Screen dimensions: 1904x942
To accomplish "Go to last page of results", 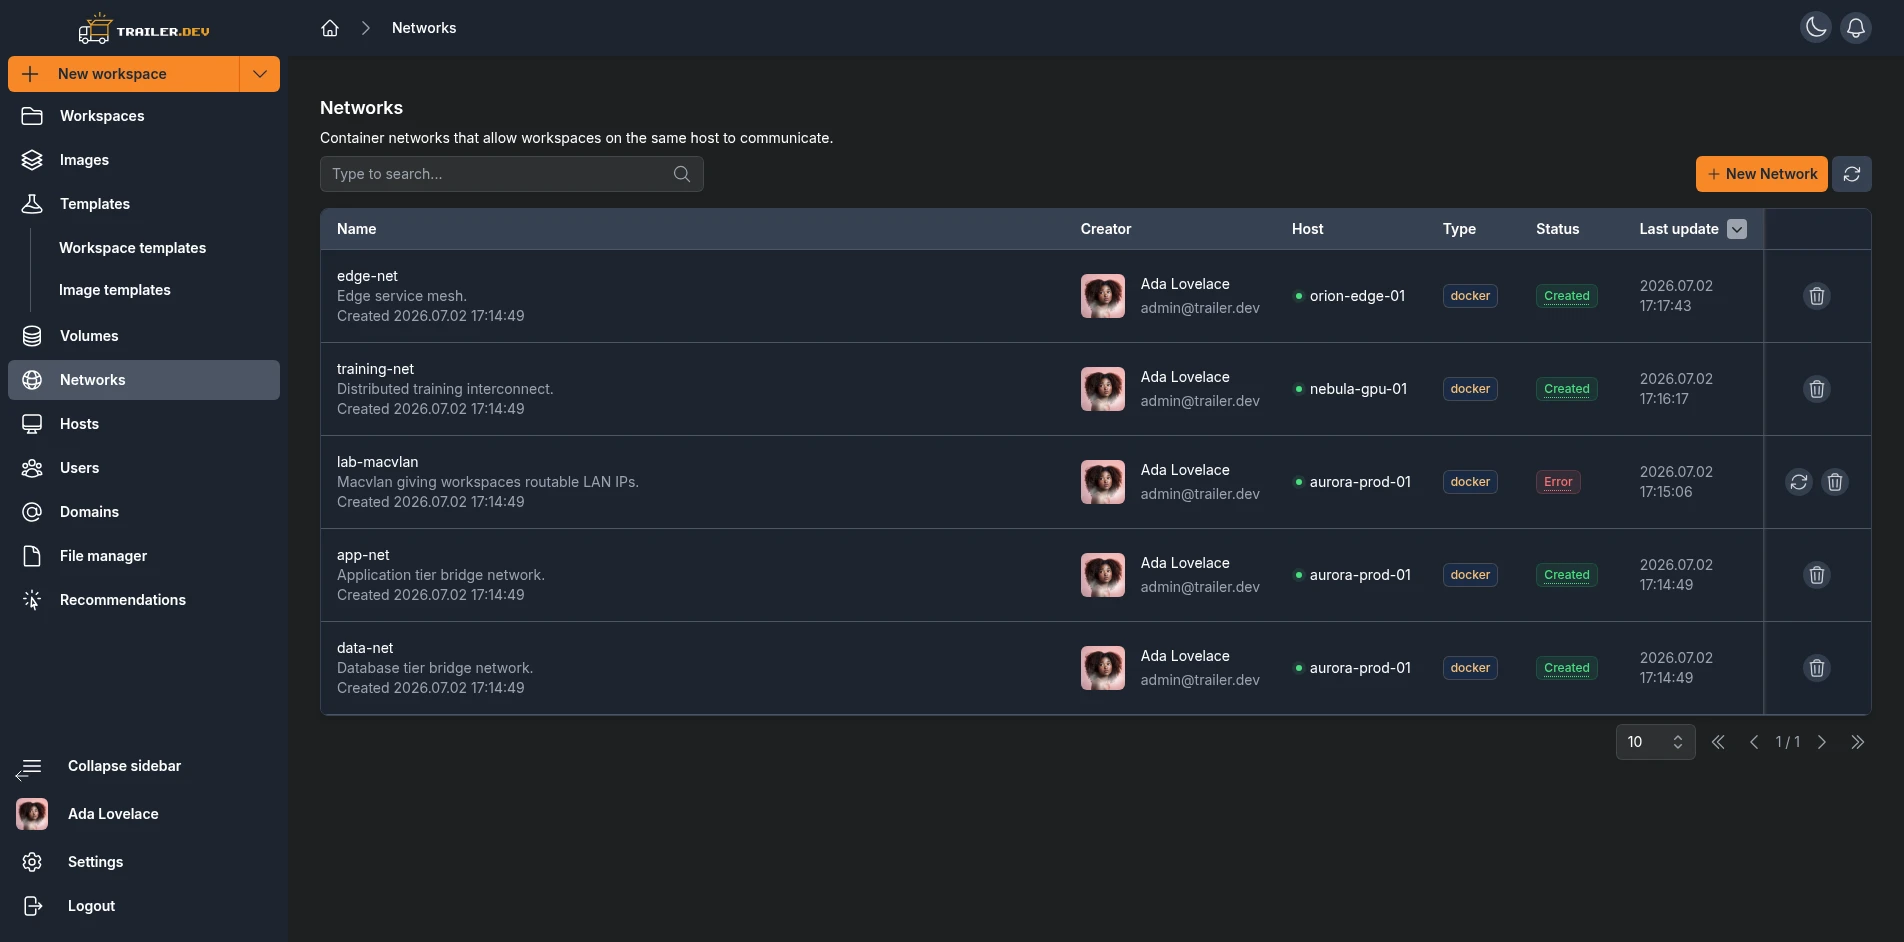I will click(x=1857, y=742).
